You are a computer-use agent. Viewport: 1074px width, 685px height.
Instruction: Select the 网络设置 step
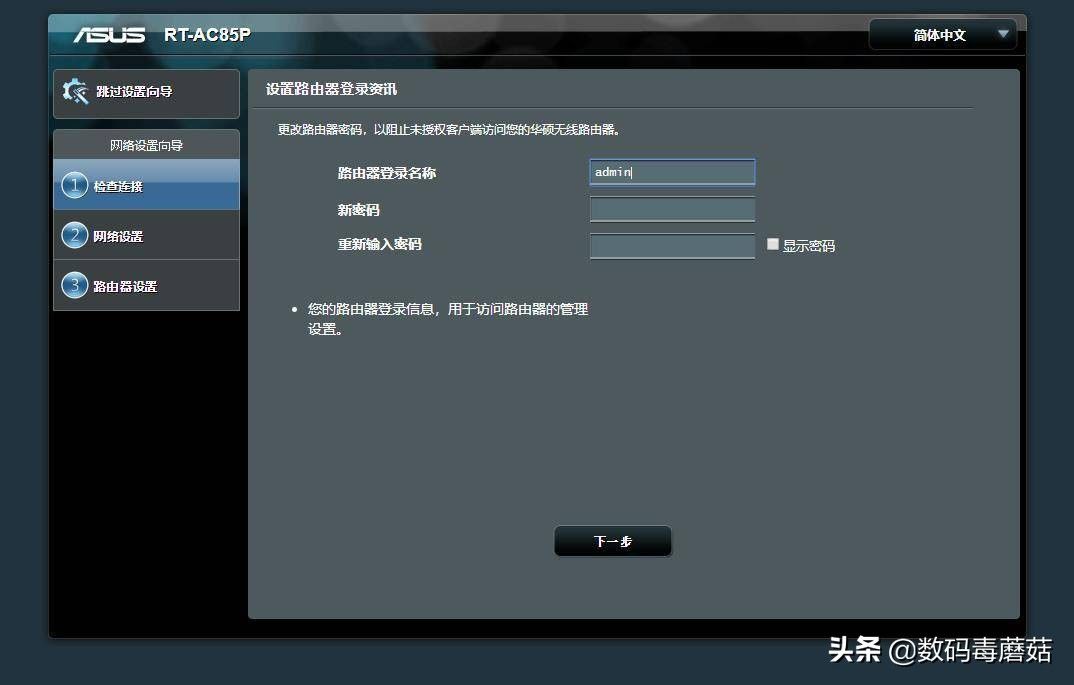147,235
